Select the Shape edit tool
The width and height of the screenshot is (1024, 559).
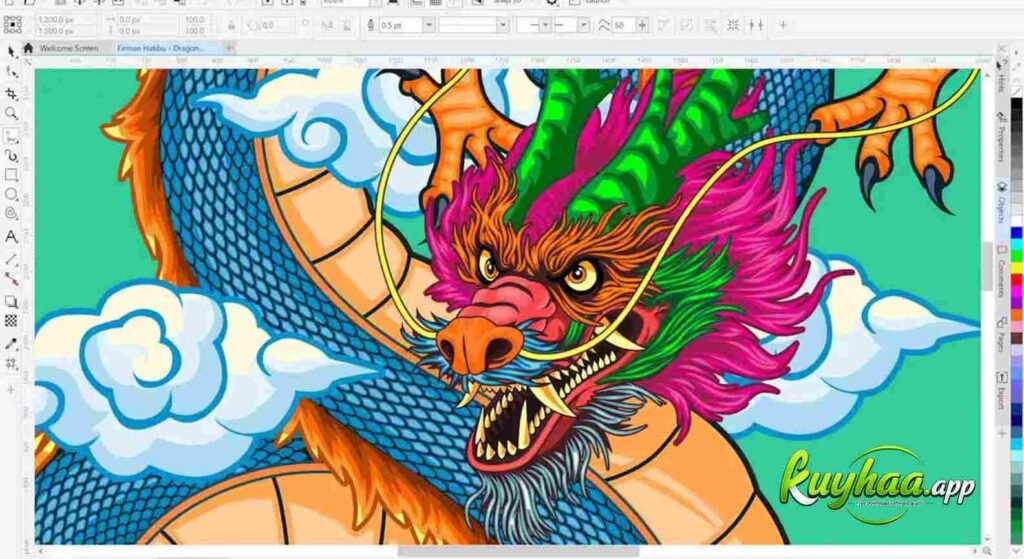click(x=11, y=72)
